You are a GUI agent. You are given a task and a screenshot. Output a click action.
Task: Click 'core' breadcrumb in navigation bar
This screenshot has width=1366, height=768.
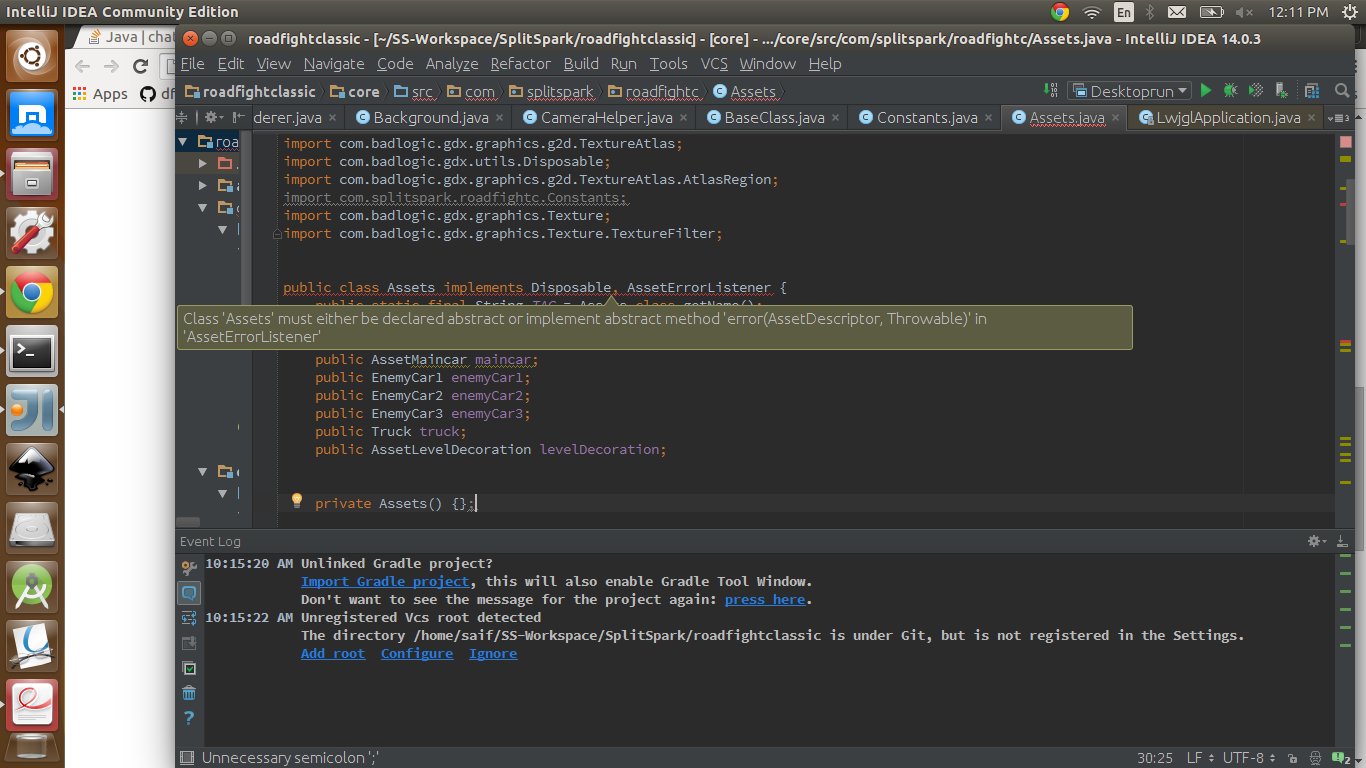355,91
